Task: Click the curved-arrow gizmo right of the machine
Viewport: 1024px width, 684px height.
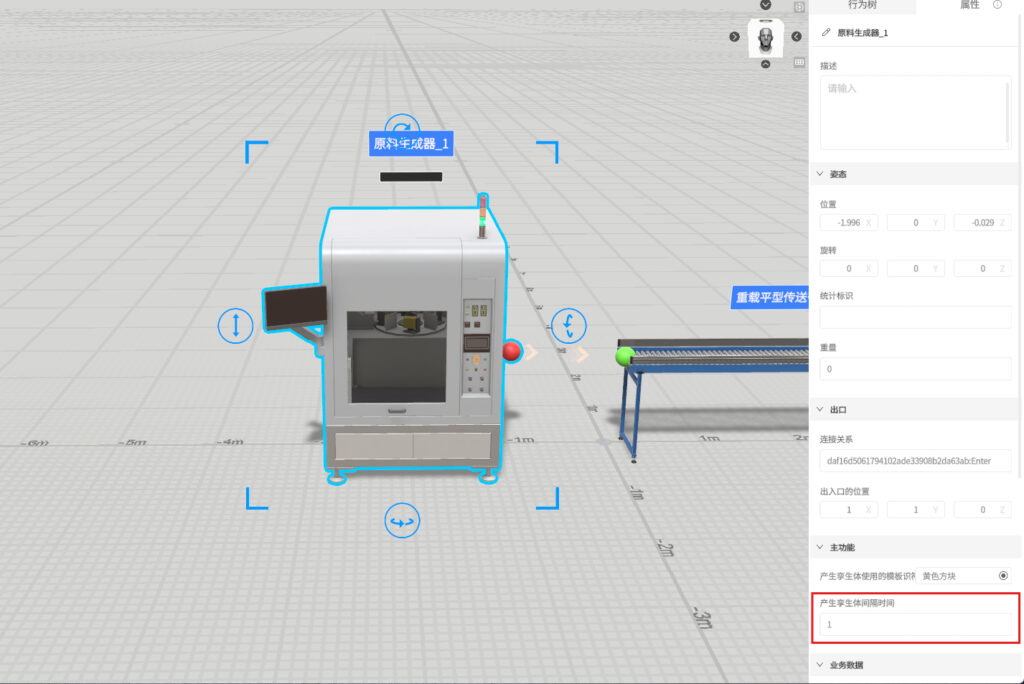Action: (x=569, y=325)
